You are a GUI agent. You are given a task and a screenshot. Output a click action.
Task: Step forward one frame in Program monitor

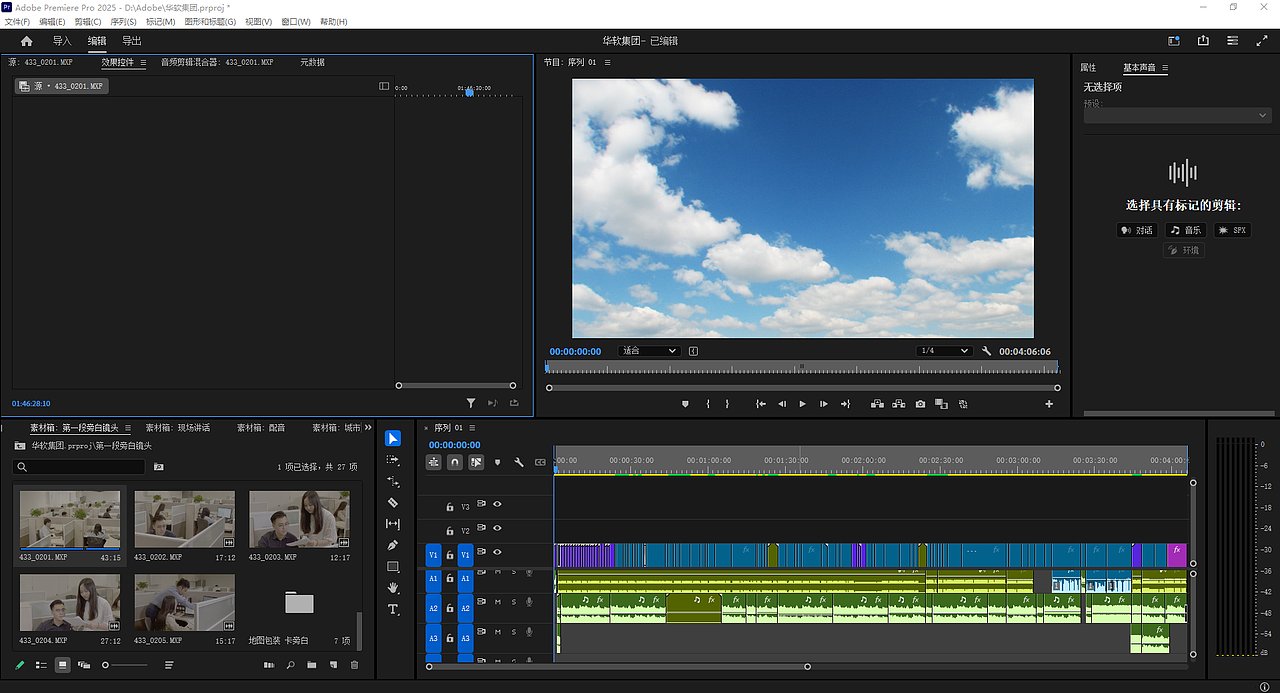click(824, 404)
